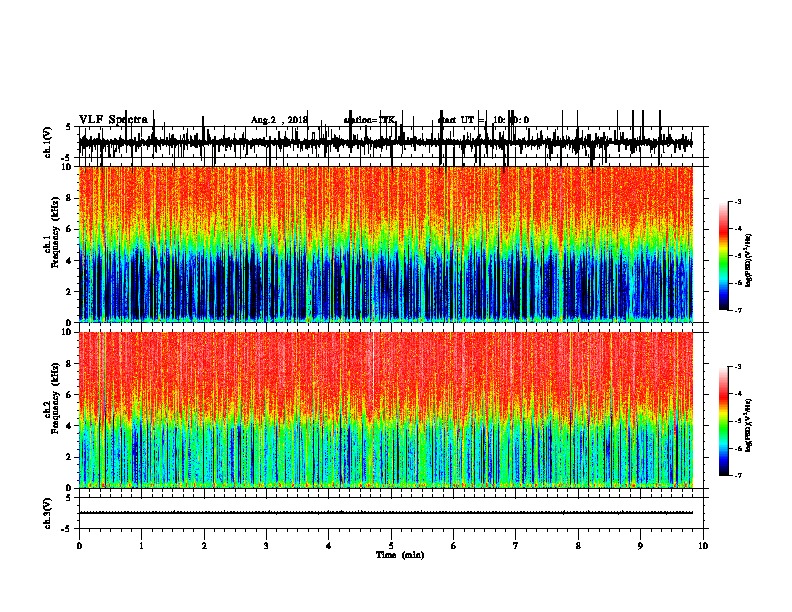
Task: Click the "Time (min)" axis title
Action: click(x=400, y=555)
